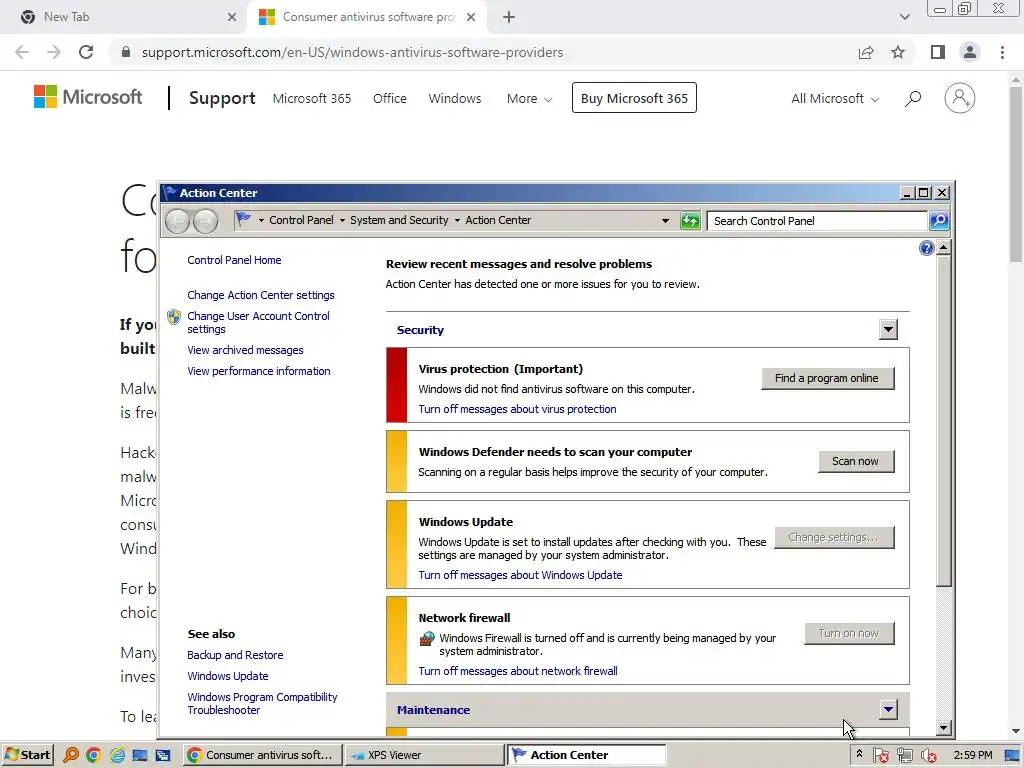Switch to XPS Viewer taskbar button
The height and width of the screenshot is (768, 1024).
pos(424,755)
